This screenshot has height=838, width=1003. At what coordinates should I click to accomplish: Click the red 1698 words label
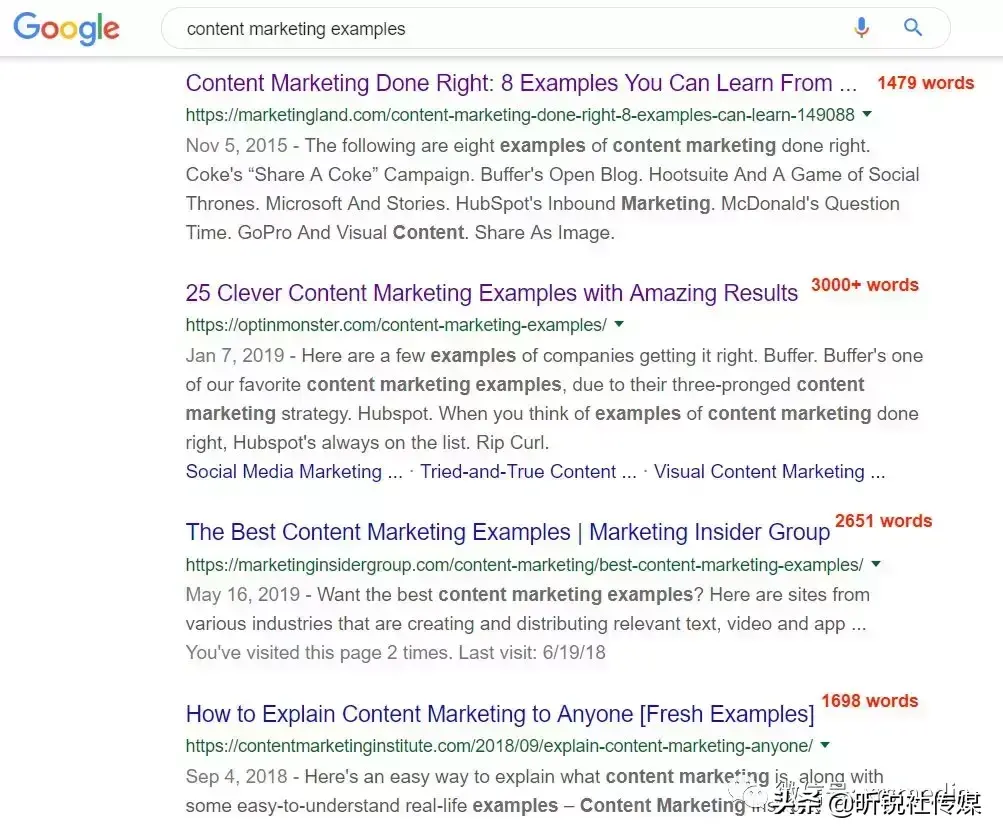pyautogui.click(x=869, y=701)
